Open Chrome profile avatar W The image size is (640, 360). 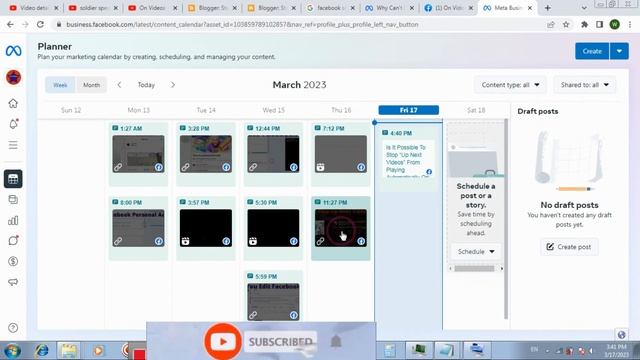coord(614,24)
